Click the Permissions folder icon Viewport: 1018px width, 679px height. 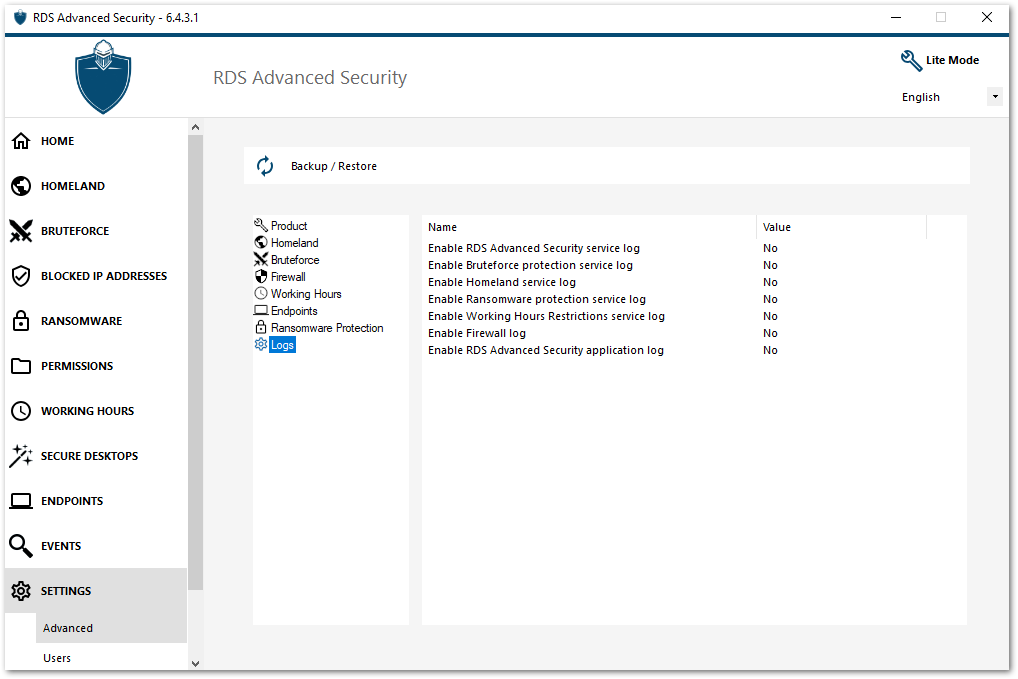click(21, 366)
